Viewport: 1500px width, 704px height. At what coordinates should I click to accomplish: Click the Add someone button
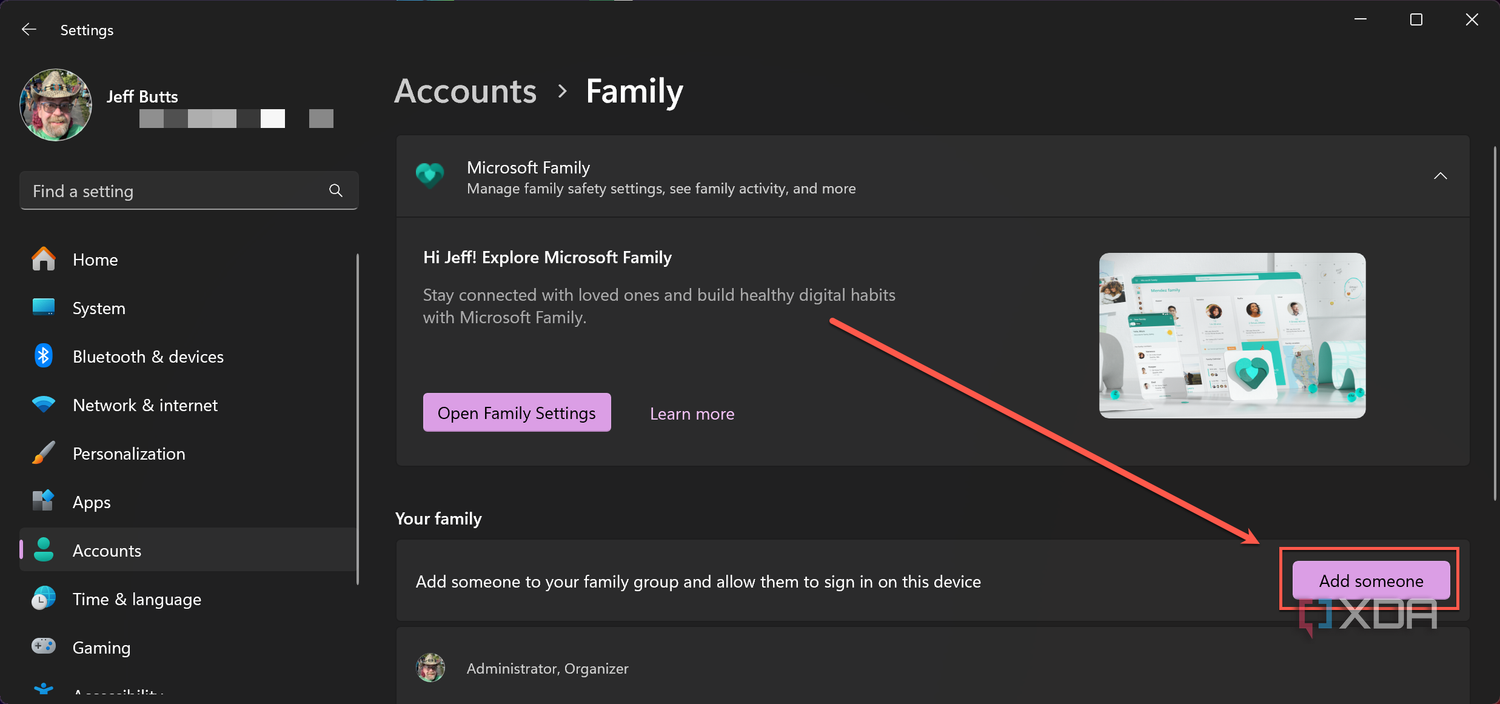tap(1371, 581)
